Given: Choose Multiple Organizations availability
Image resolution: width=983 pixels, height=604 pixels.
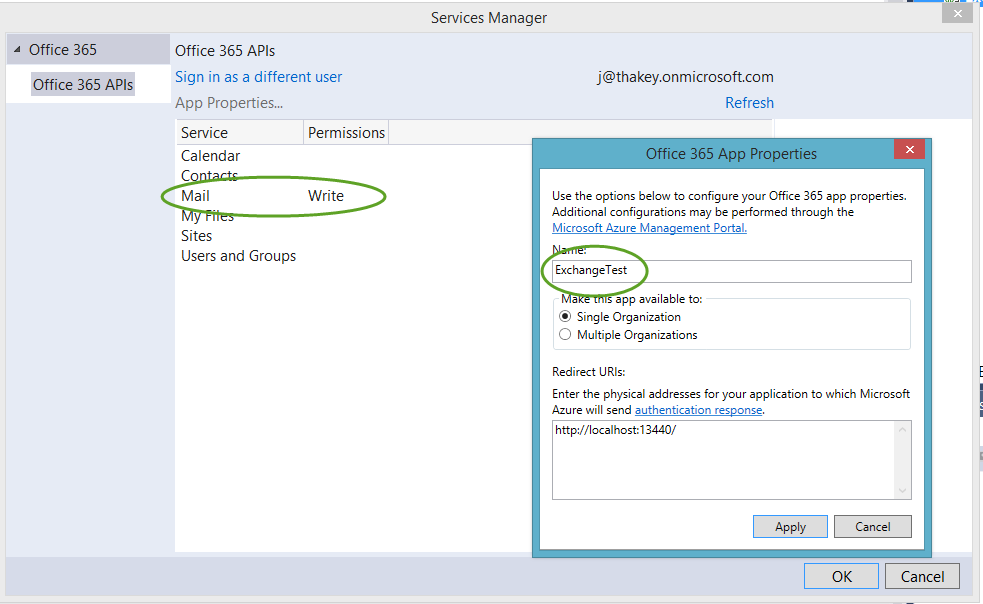Looking at the screenshot, I should [x=566, y=334].
